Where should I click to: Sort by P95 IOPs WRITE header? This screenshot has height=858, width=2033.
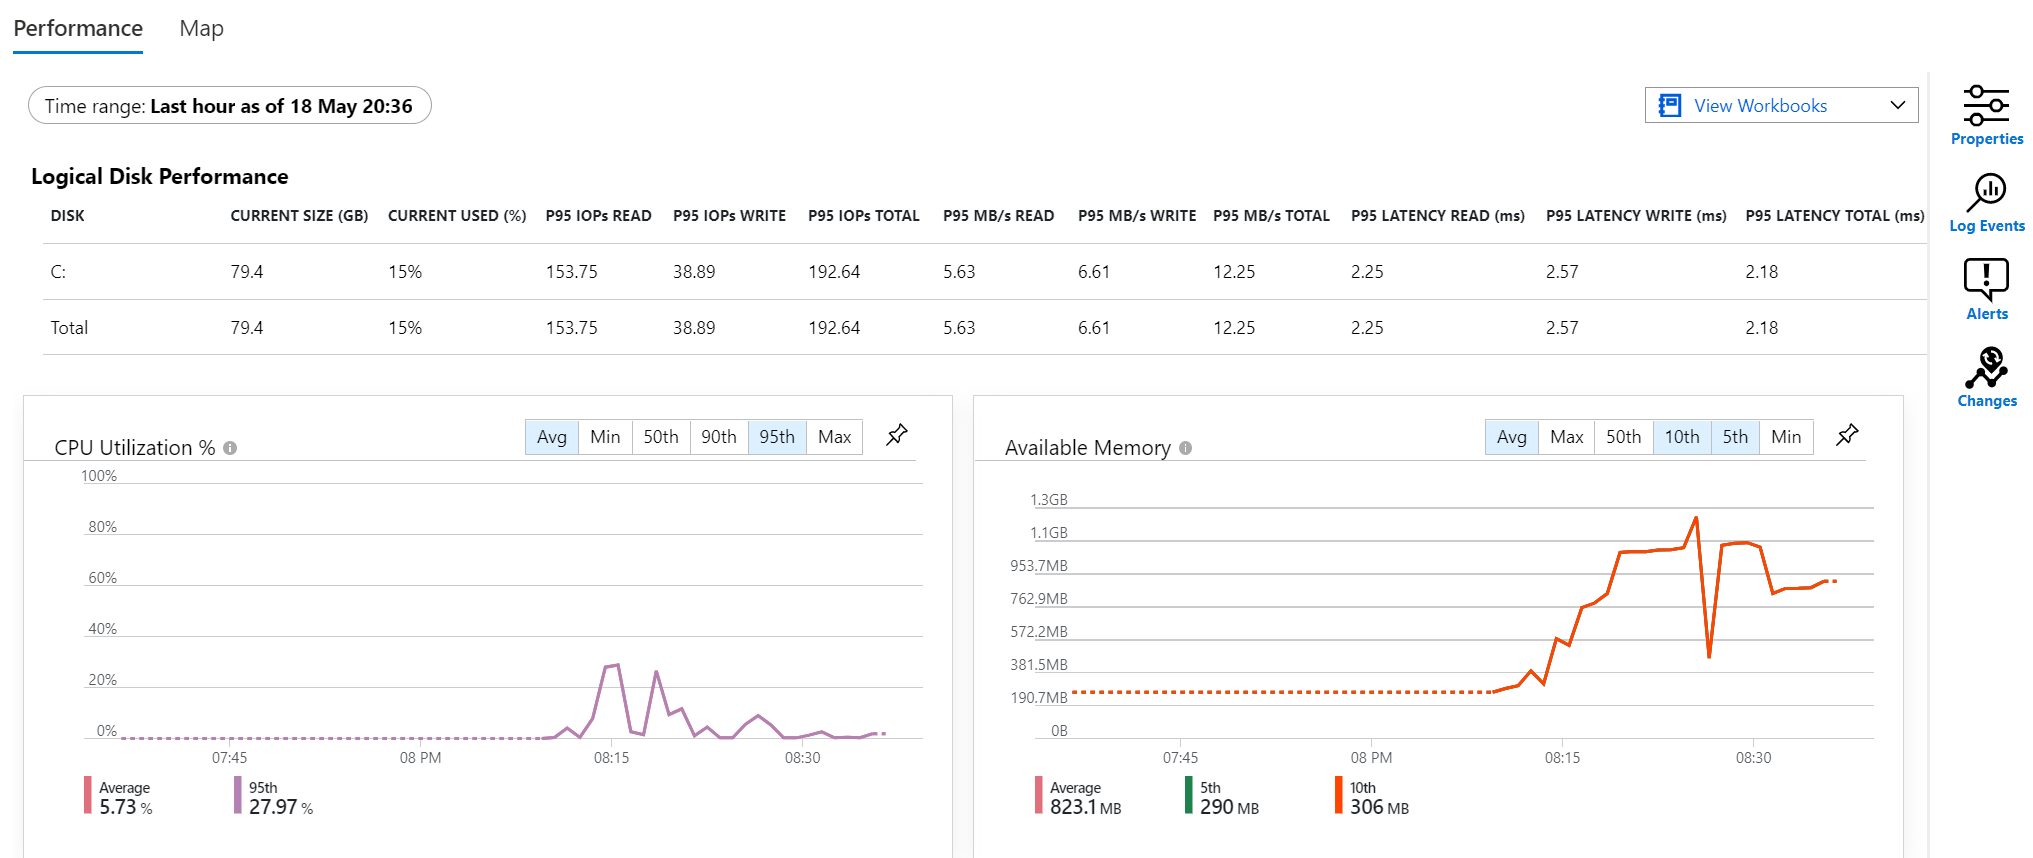click(729, 216)
